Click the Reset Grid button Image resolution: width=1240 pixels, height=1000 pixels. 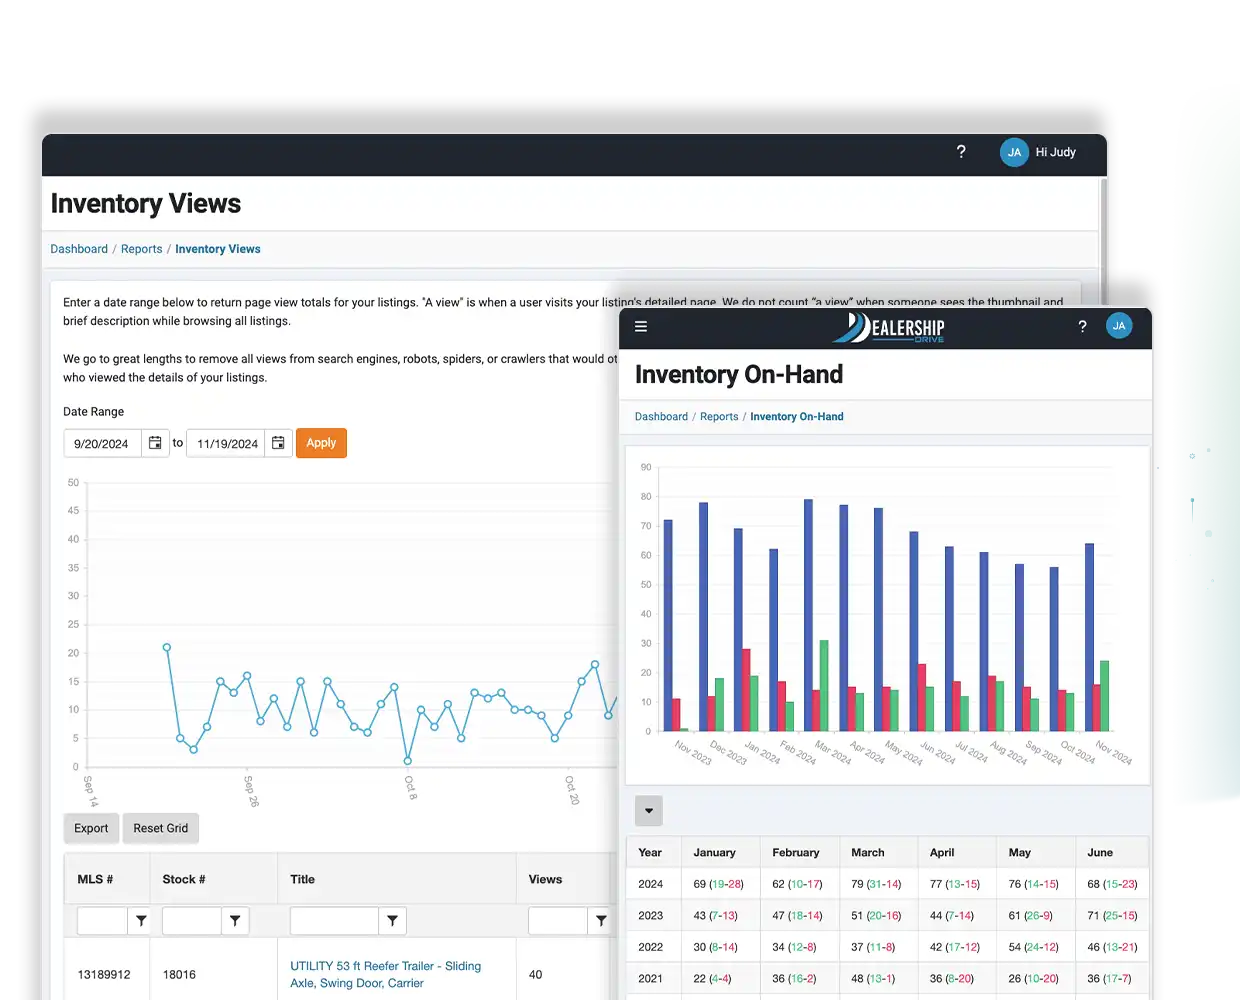[x=160, y=828]
